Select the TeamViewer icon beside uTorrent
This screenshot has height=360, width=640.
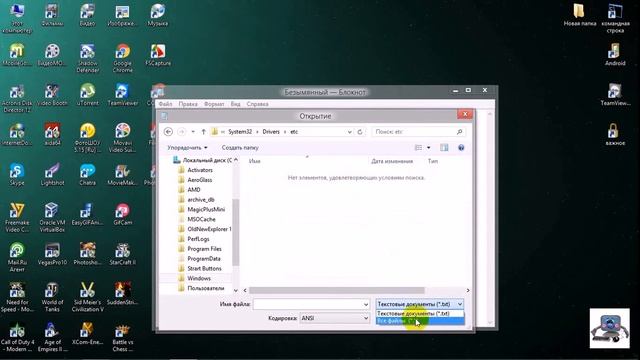point(122,95)
